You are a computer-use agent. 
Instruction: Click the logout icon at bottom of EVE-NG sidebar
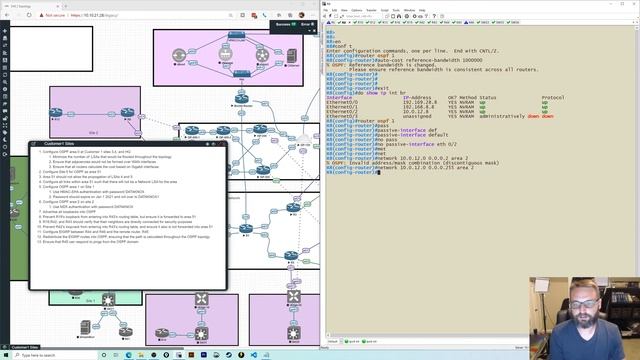[x=5, y=155]
